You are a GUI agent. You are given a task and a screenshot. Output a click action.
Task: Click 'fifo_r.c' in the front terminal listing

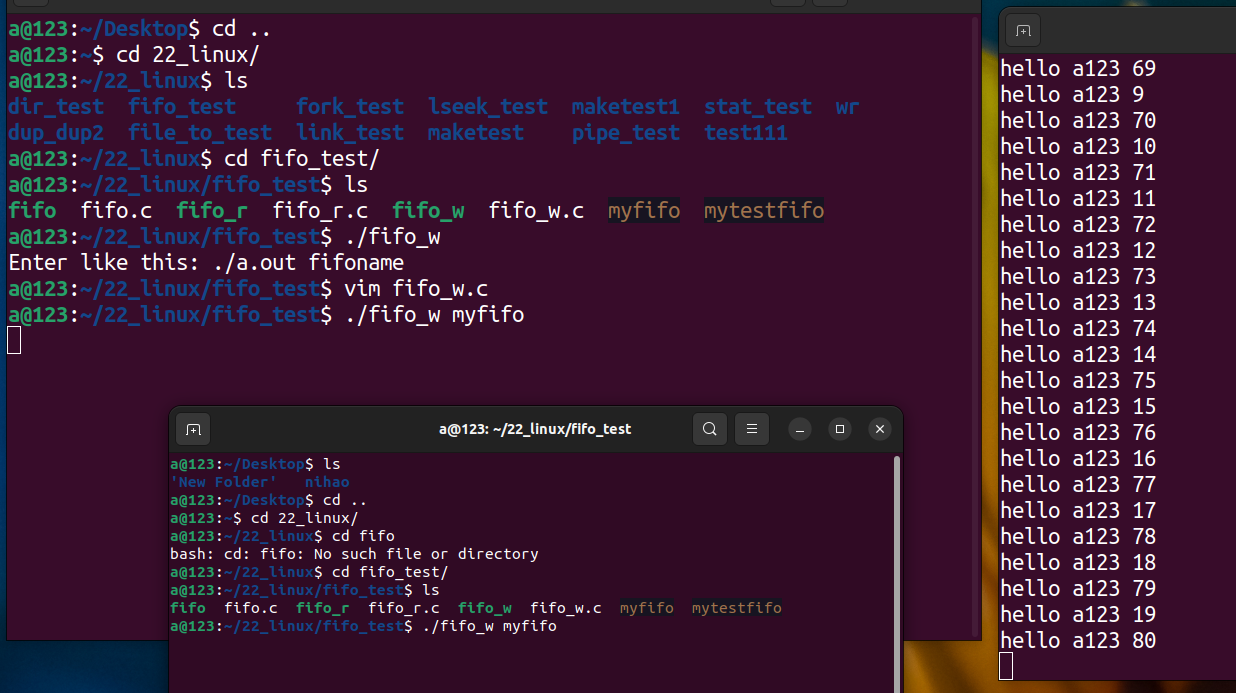[x=404, y=608]
